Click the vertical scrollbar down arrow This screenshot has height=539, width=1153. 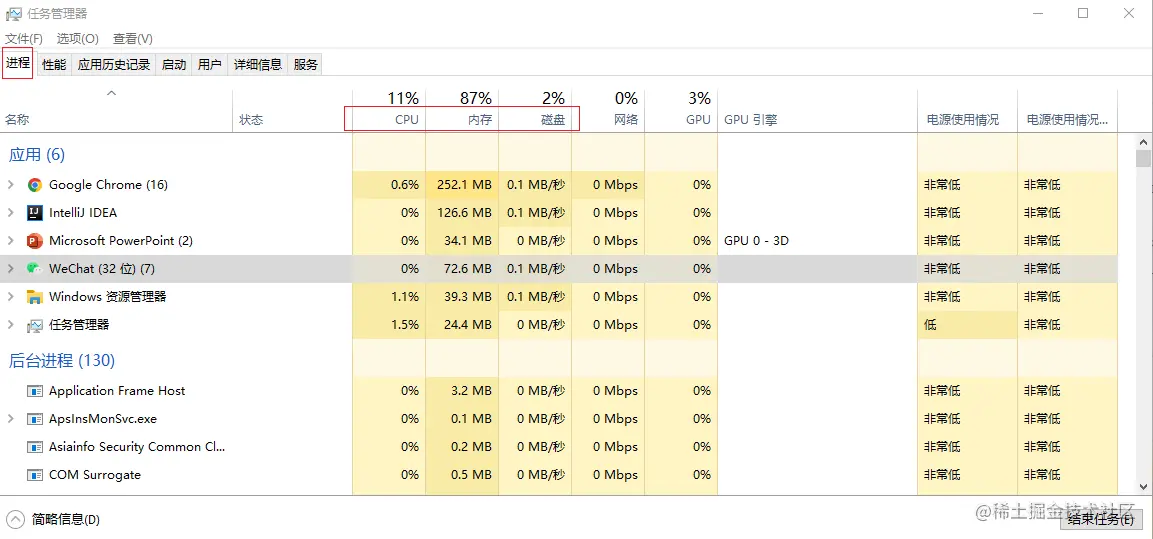tap(1143, 487)
